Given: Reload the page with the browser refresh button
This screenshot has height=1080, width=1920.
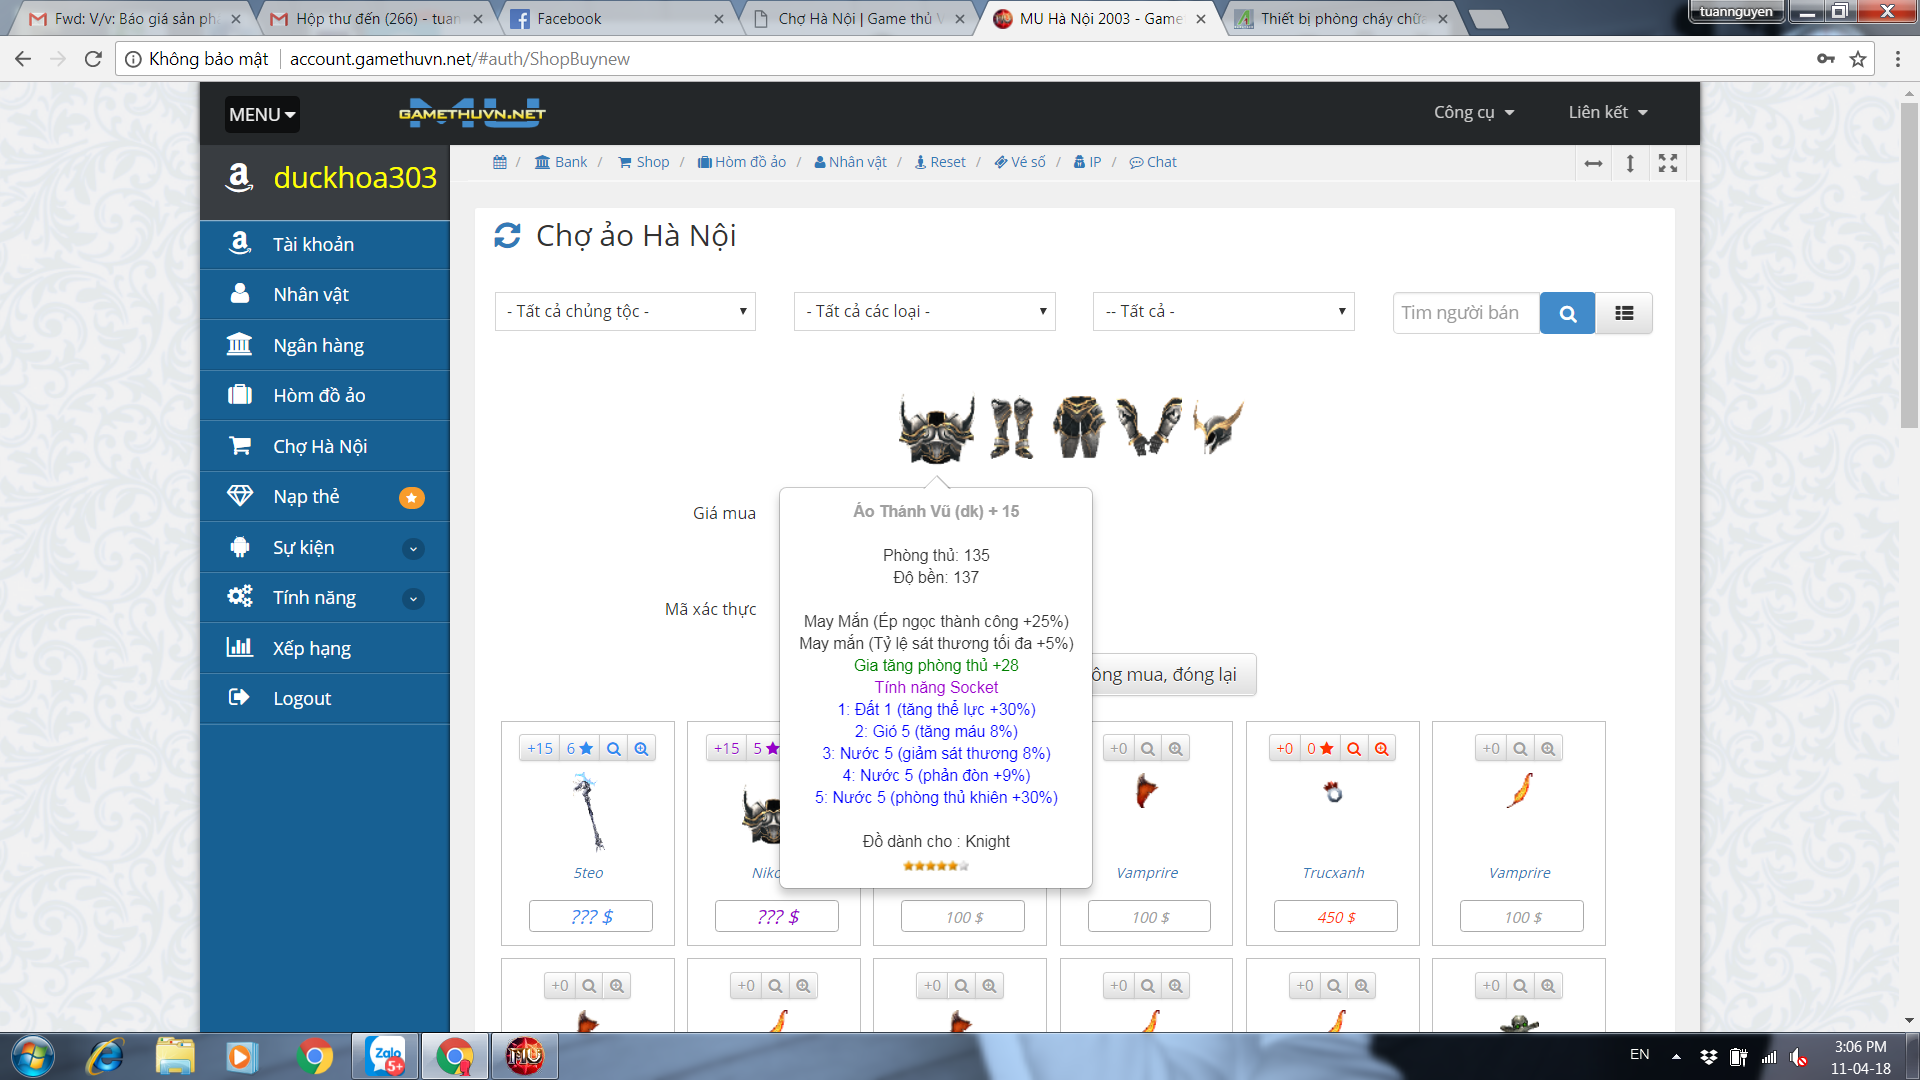Looking at the screenshot, I should pos(93,59).
